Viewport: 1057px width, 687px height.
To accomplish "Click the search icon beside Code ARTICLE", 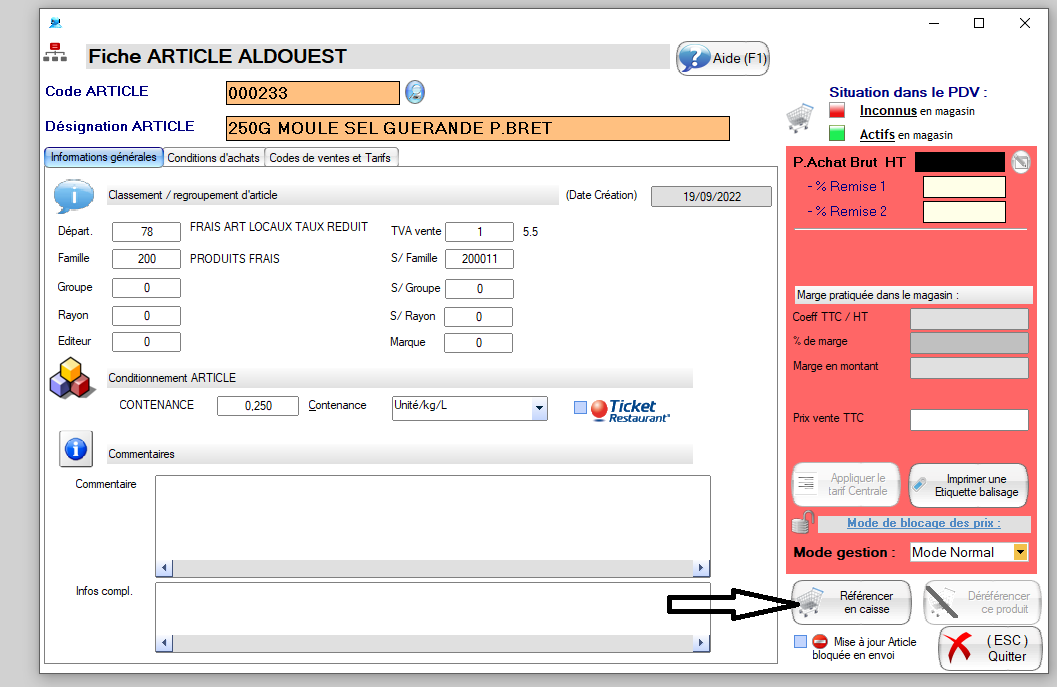I will [x=415, y=93].
